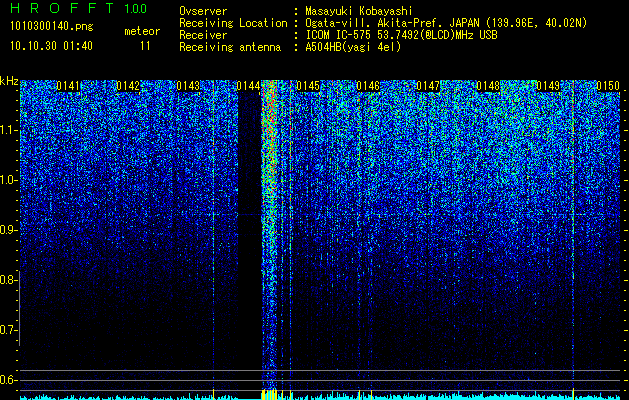The height and width of the screenshot is (400, 629).
Task: Click the 0146 time marker
Action: click(368, 86)
